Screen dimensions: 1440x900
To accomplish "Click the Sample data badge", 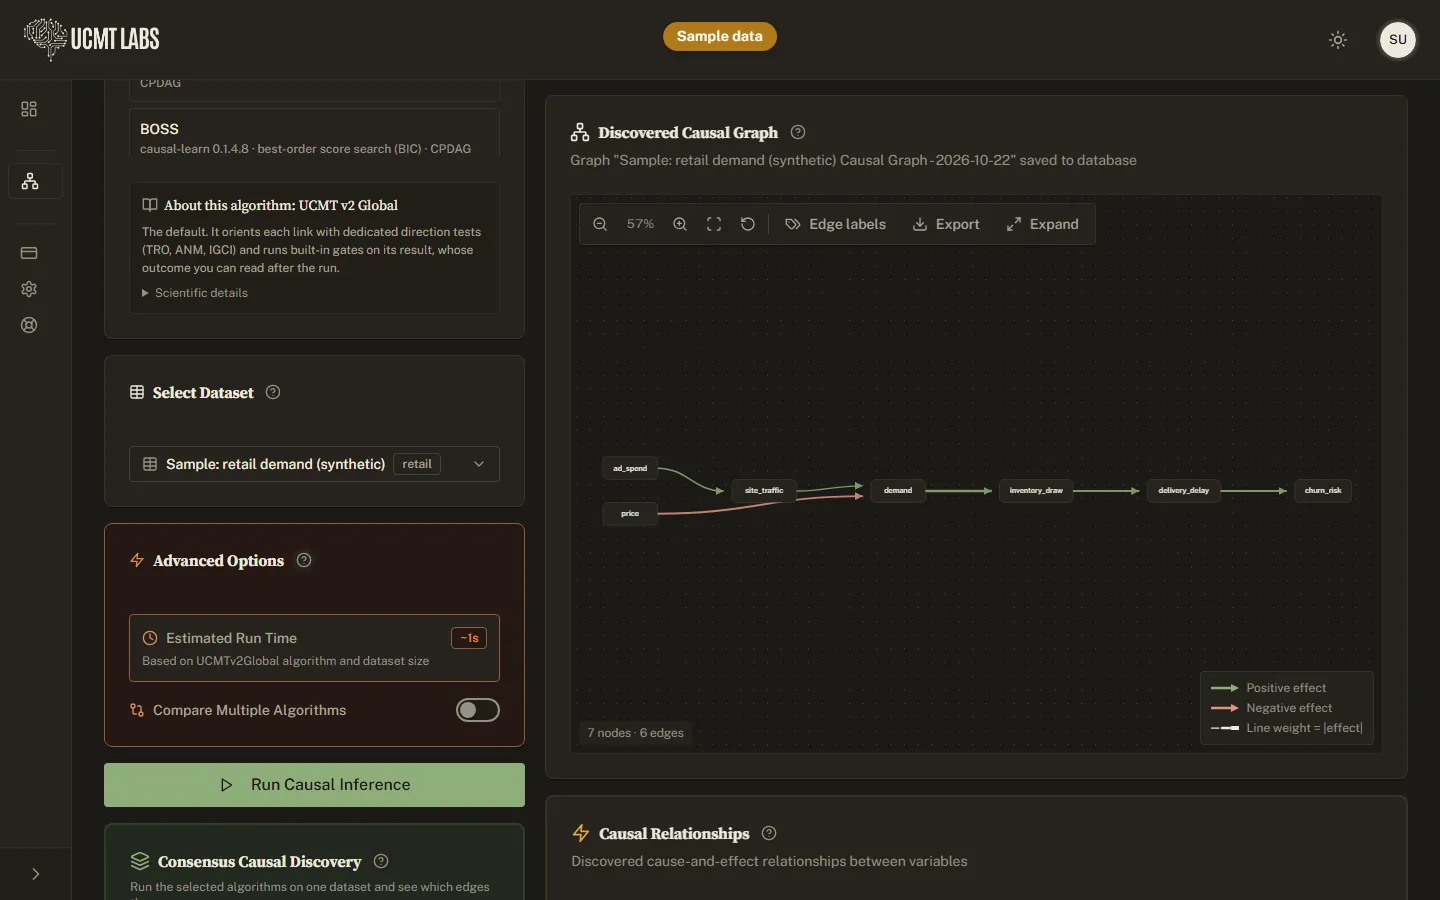I will [720, 36].
